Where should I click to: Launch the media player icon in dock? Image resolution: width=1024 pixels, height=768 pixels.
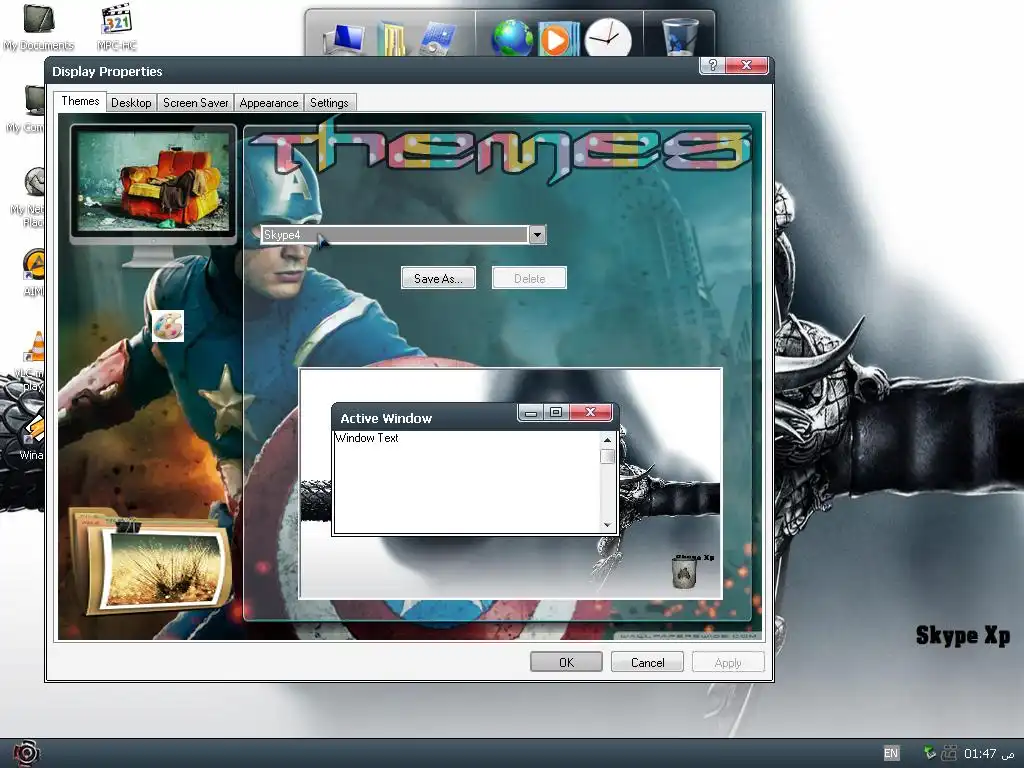coord(557,39)
